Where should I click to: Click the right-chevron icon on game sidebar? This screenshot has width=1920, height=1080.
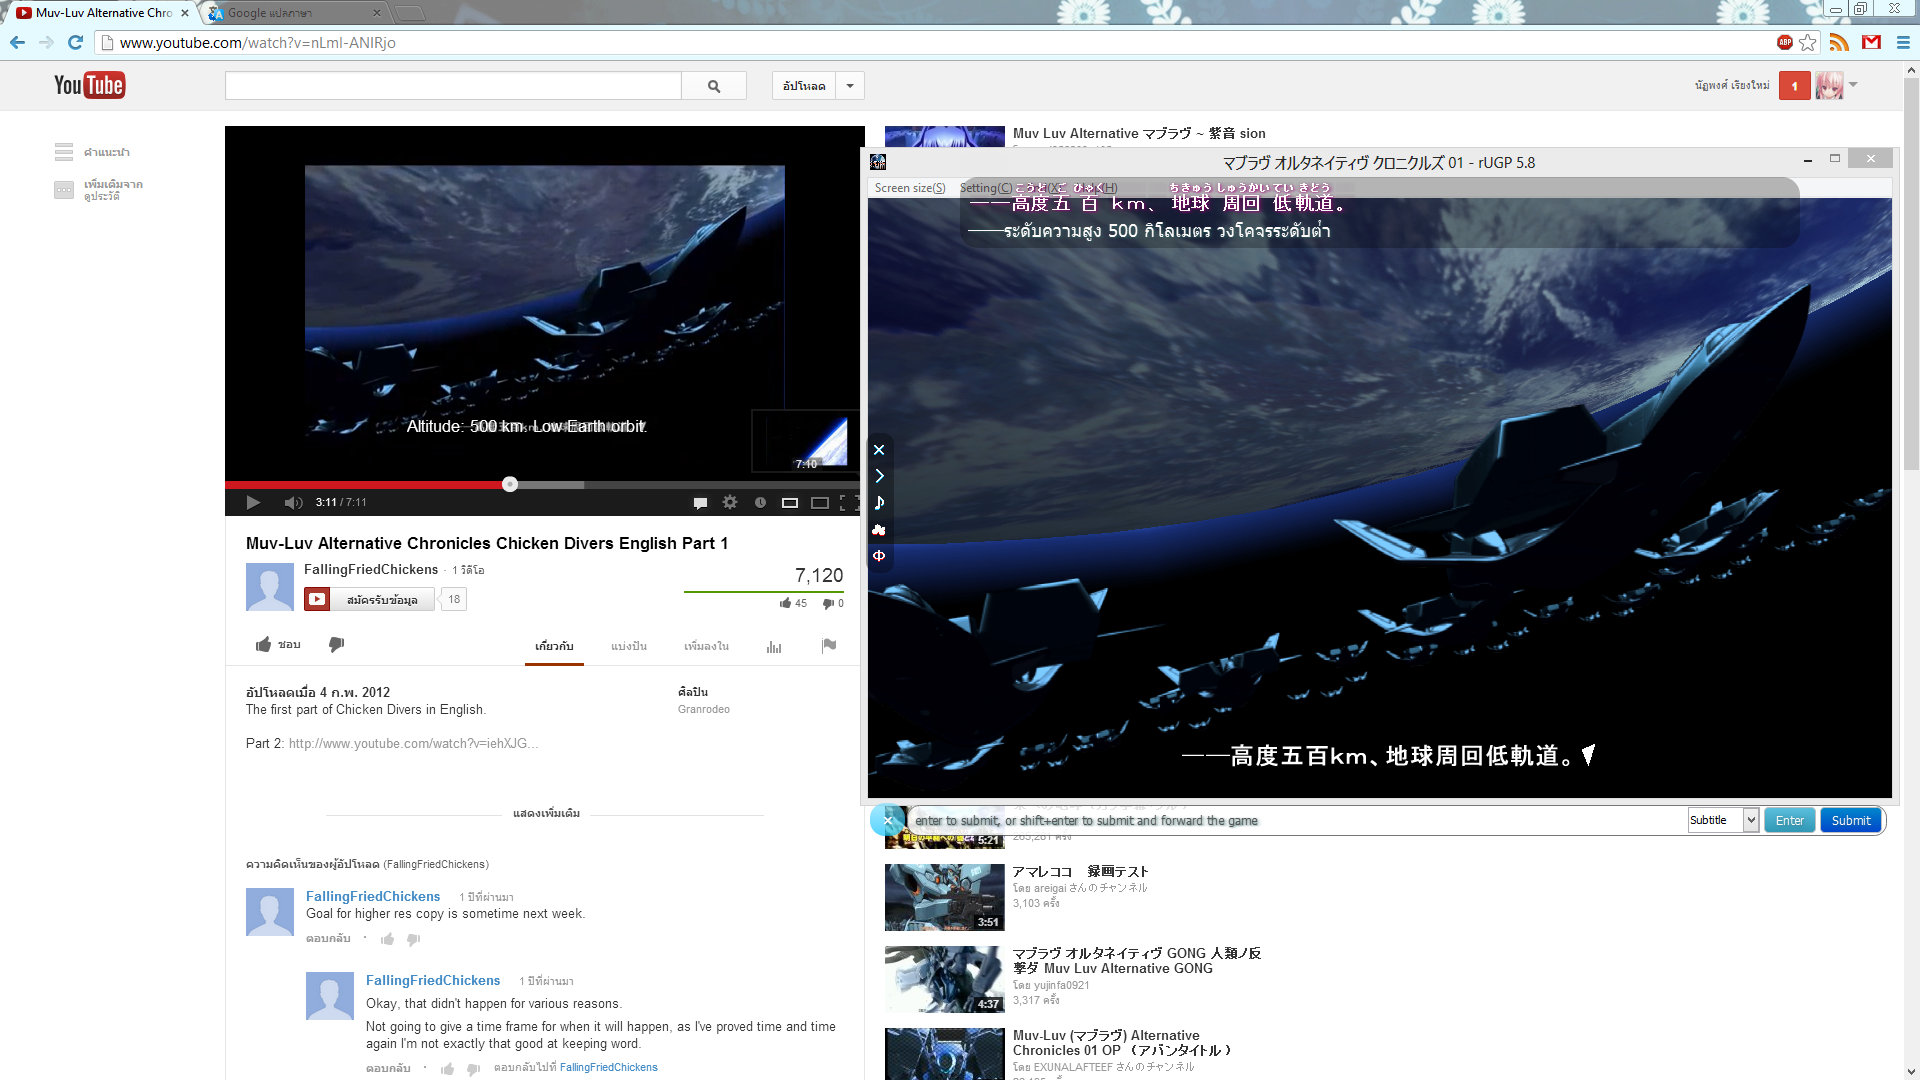(x=879, y=476)
